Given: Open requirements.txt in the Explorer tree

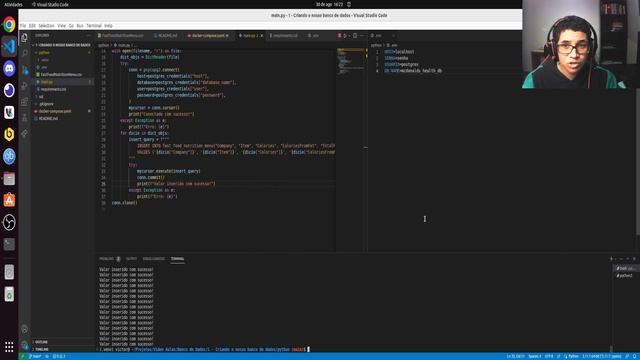Looking at the screenshot, I should pos(63,89).
